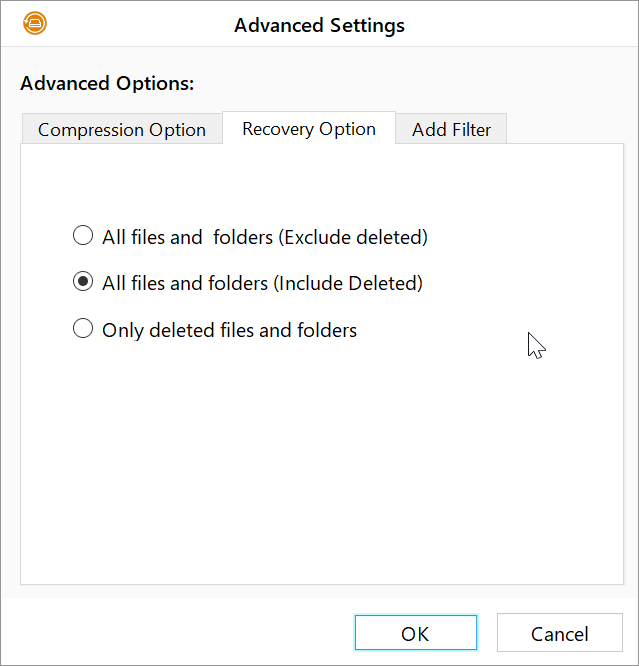The image size is (639, 666).
Task: Click the blank footer area left of OK
Action: point(178,633)
